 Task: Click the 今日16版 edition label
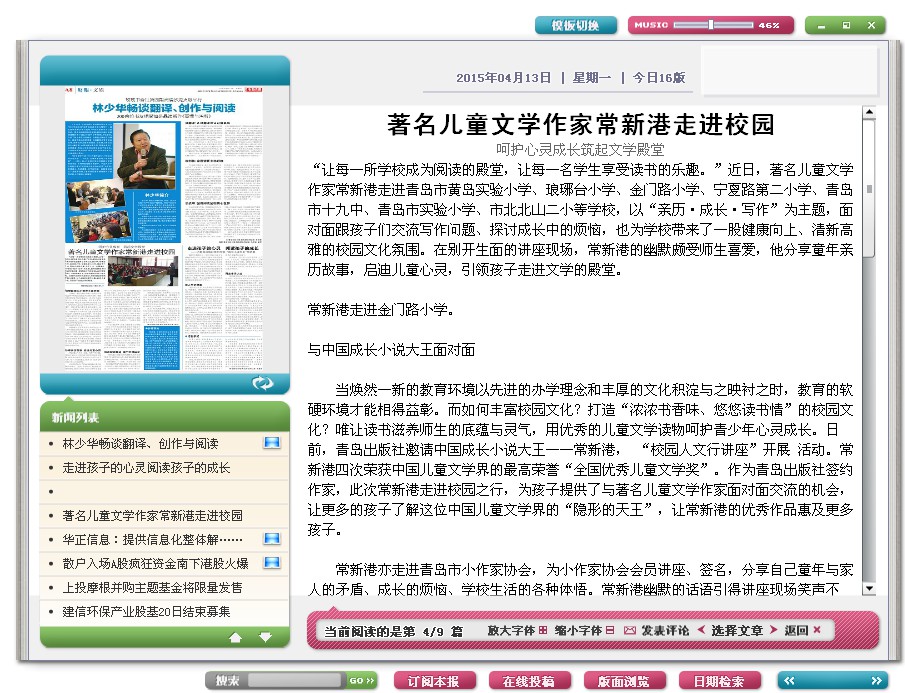659,77
